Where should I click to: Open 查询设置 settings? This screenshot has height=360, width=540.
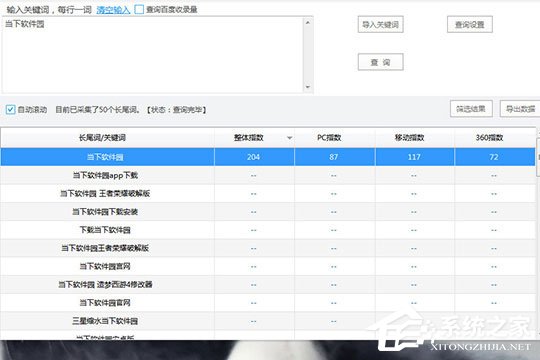470,24
